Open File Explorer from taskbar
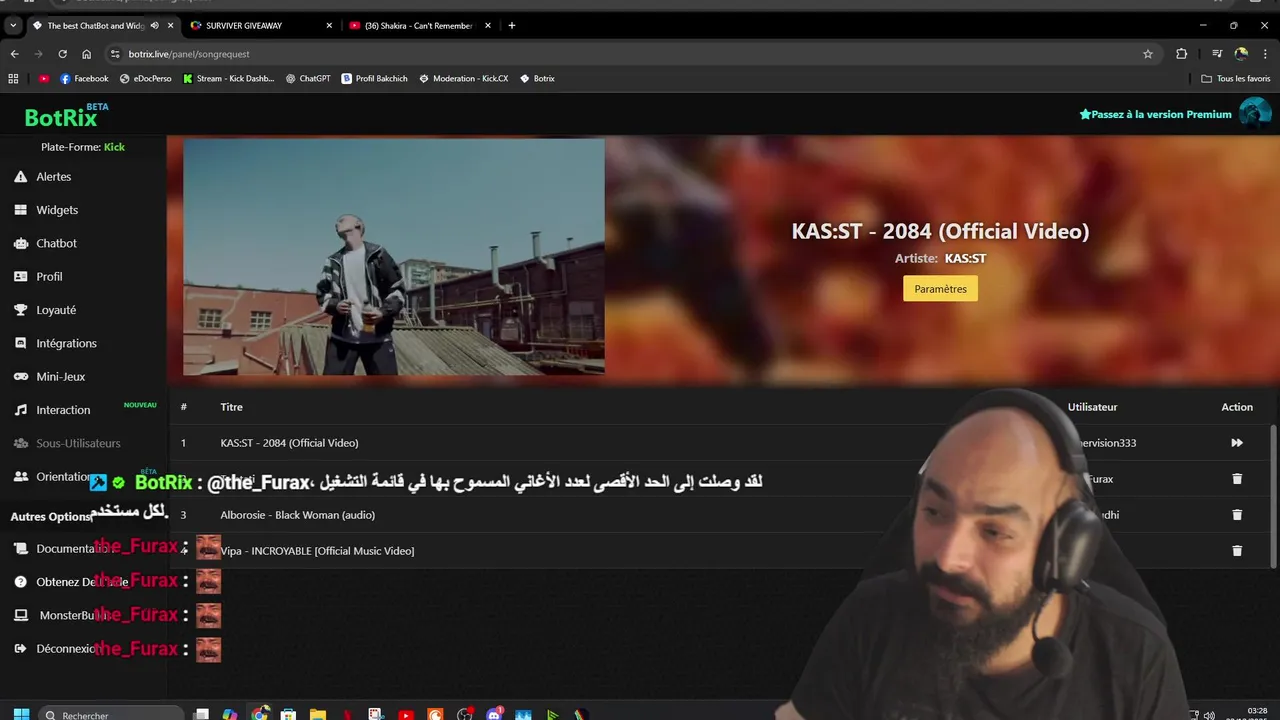This screenshot has width=1280, height=720. pos(318,714)
